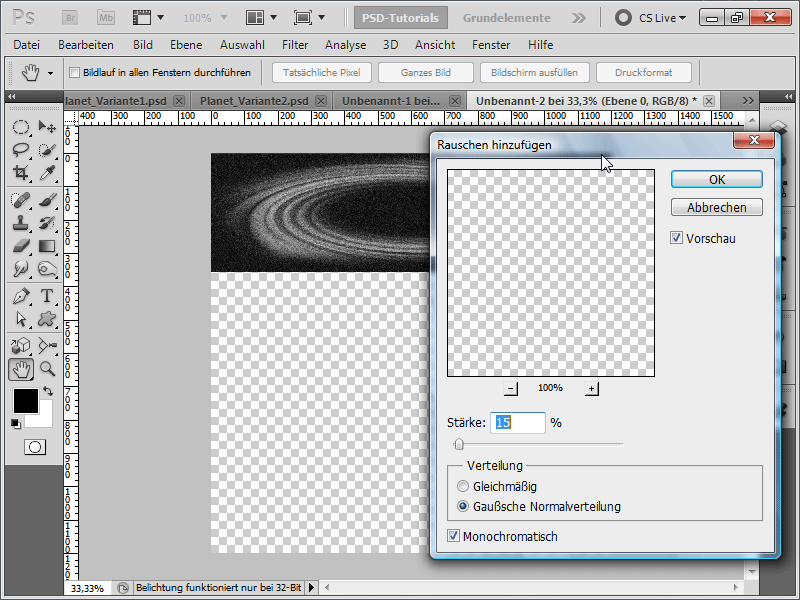Select the Clone Stamp tool
The height and width of the screenshot is (600, 800).
point(20,223)
